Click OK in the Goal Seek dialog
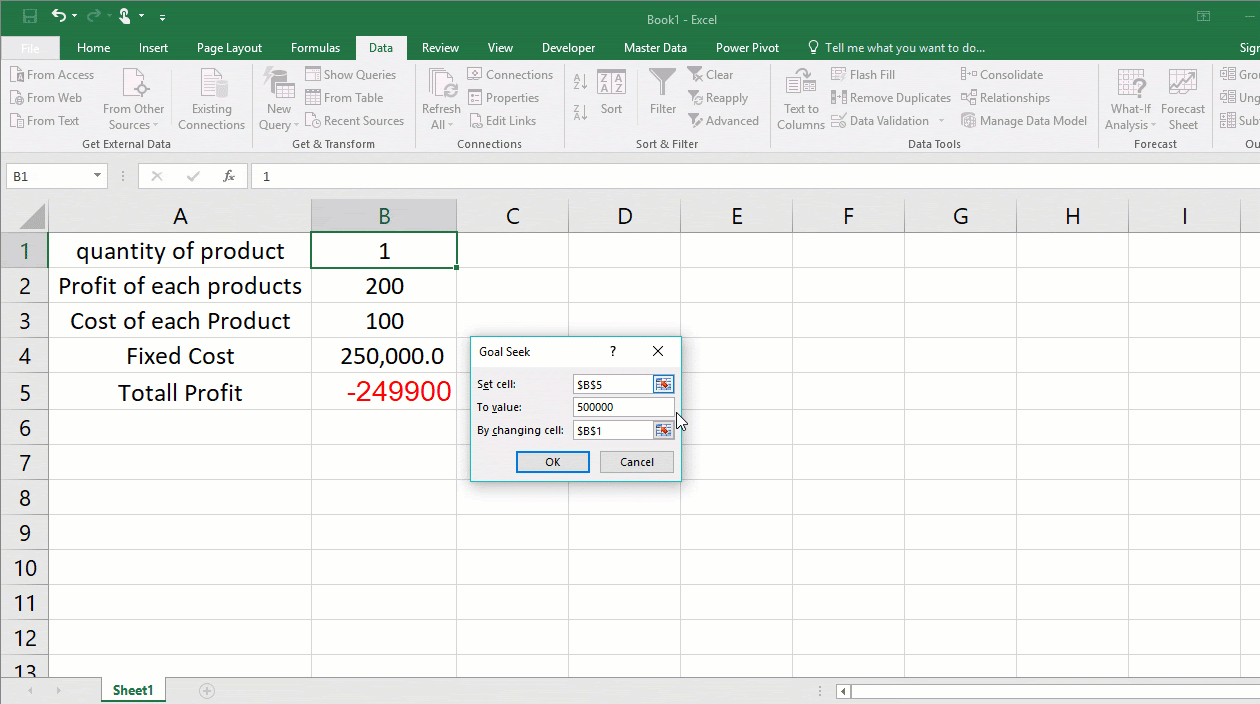 click(x=552, y=461)
